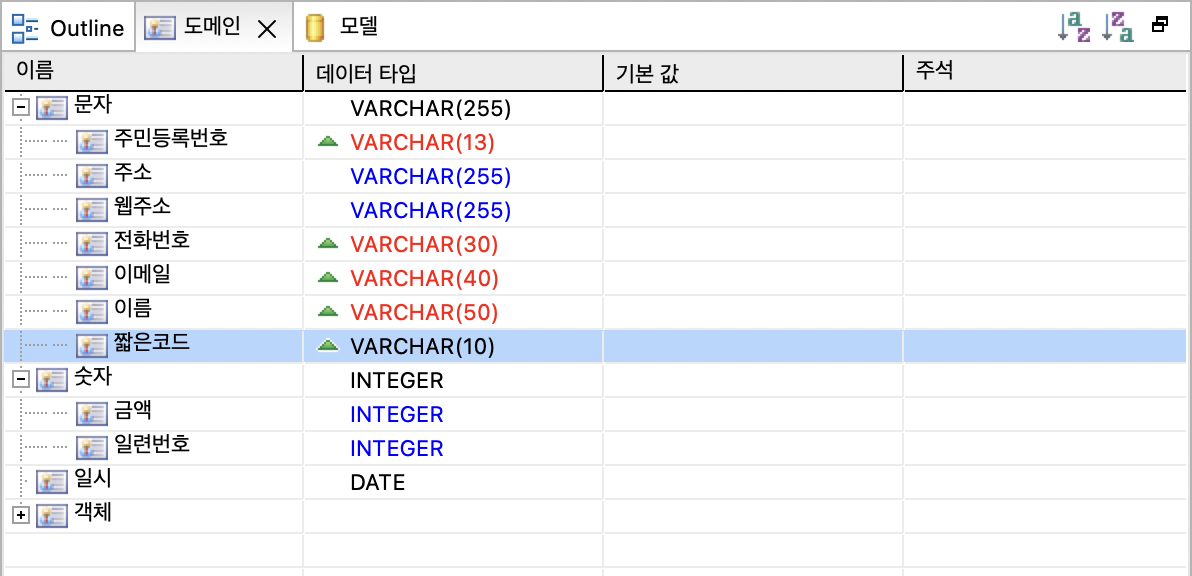Click the green triangle beside VARCHAR(40)
The height and width of the screenshot is (576, 1192).
[x=328, y=277]
